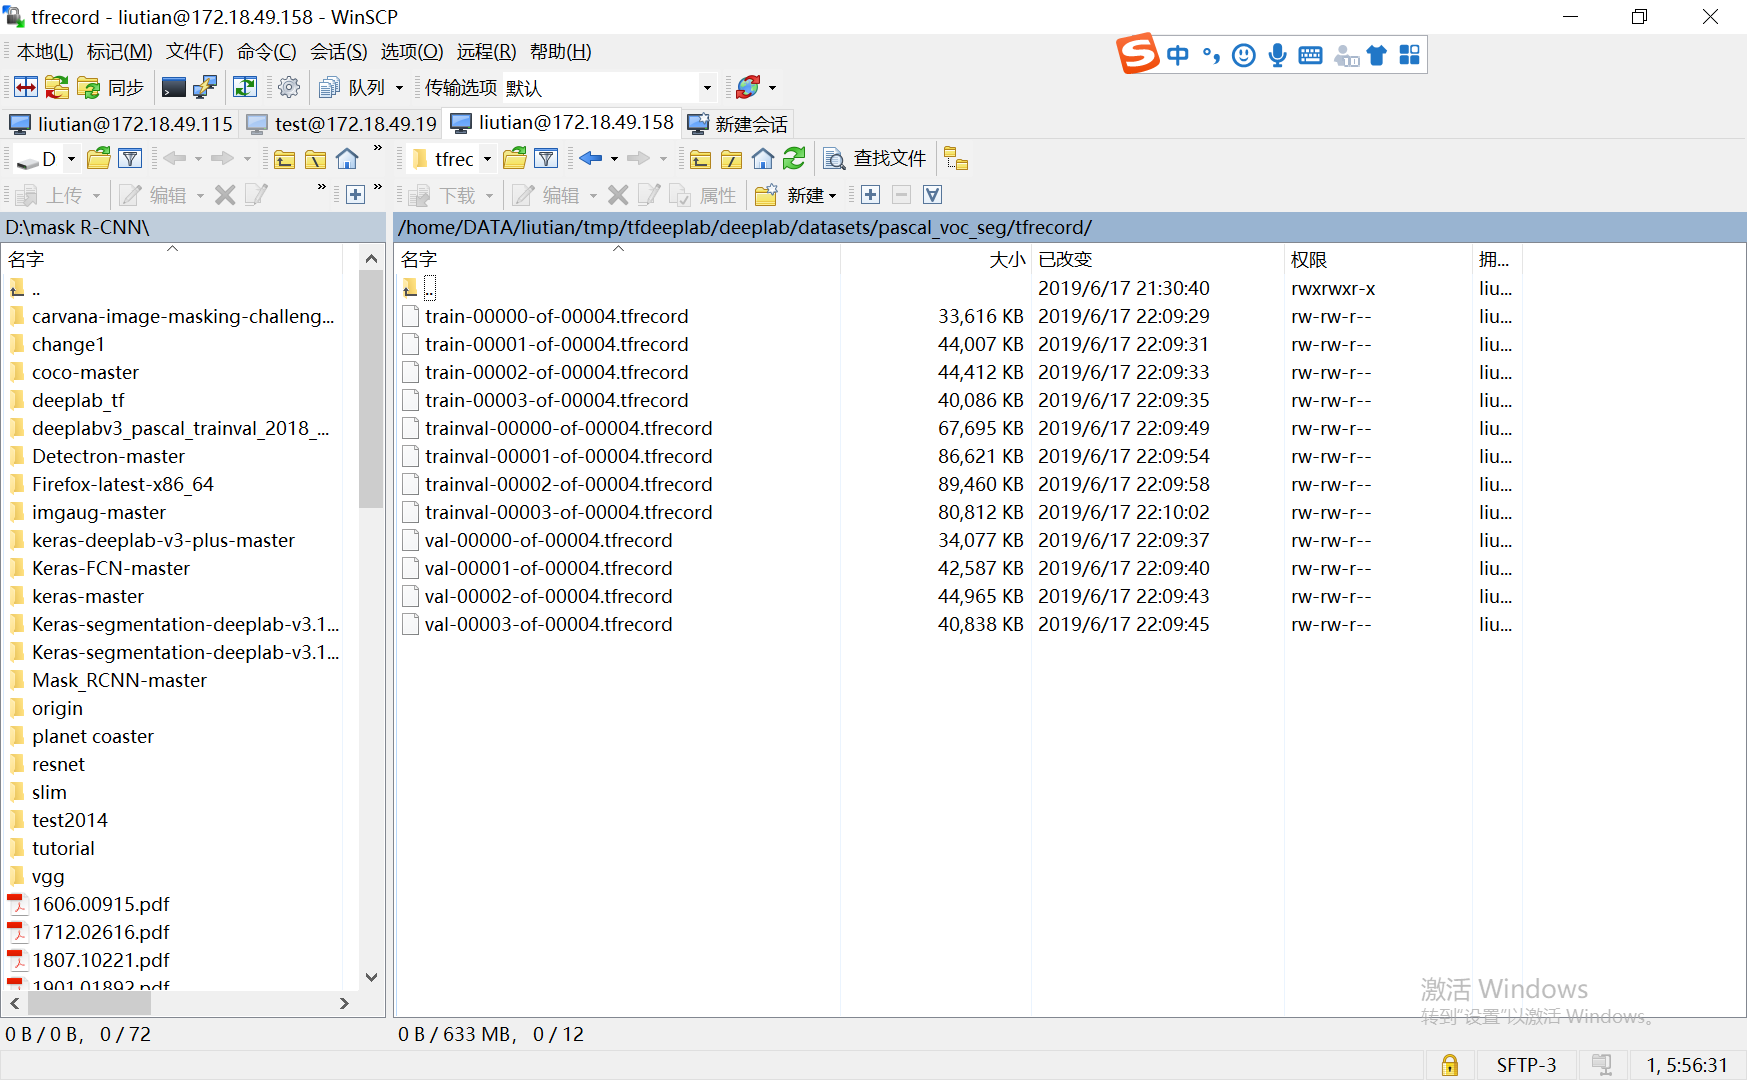The height and width of the screenshot is (1080, 1747).
Task: Refresh the remote directory listing
Action: pos(794,159)
